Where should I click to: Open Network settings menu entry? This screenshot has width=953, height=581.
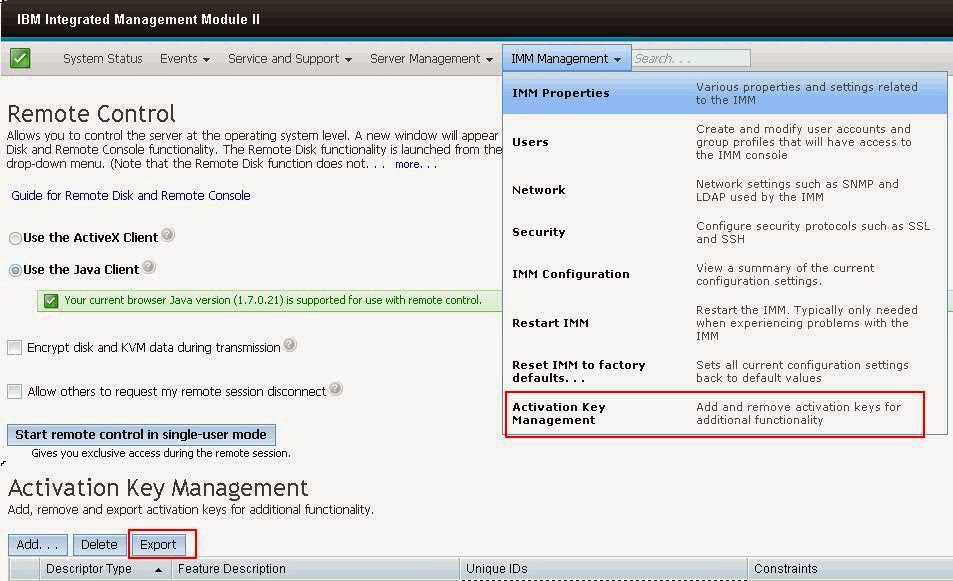724,190
